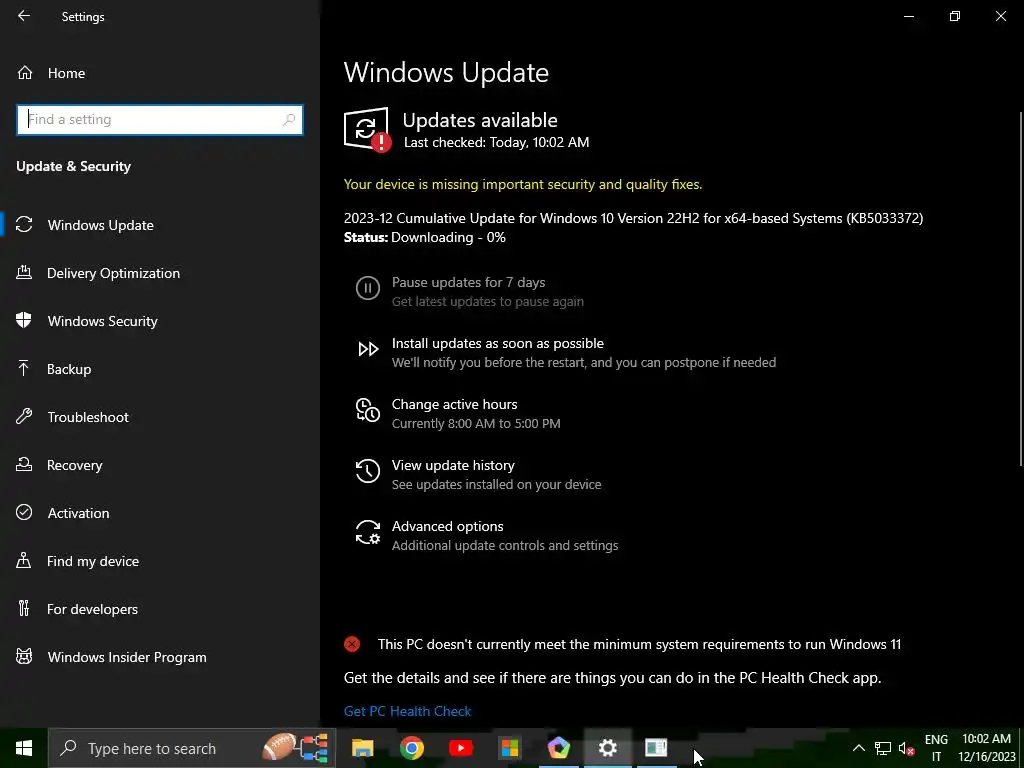This screenshot has height=768, width=1024.
Task: Click the muted volume speaker icon
Action: click(x=906, y=748)
